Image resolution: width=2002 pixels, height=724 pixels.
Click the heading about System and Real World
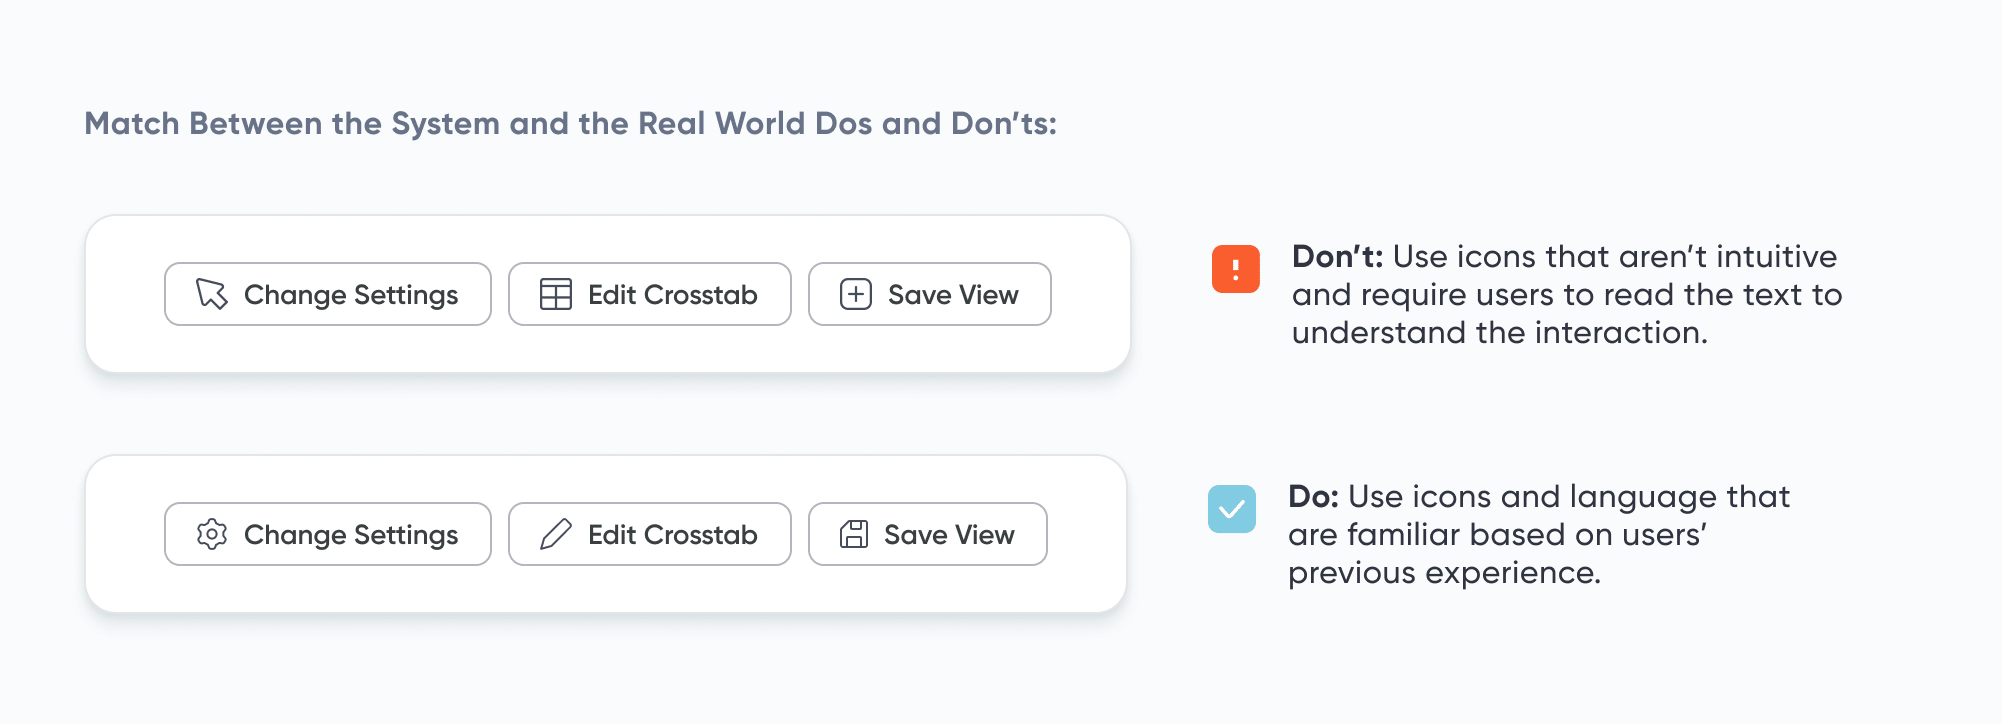(x=571, y=123)
